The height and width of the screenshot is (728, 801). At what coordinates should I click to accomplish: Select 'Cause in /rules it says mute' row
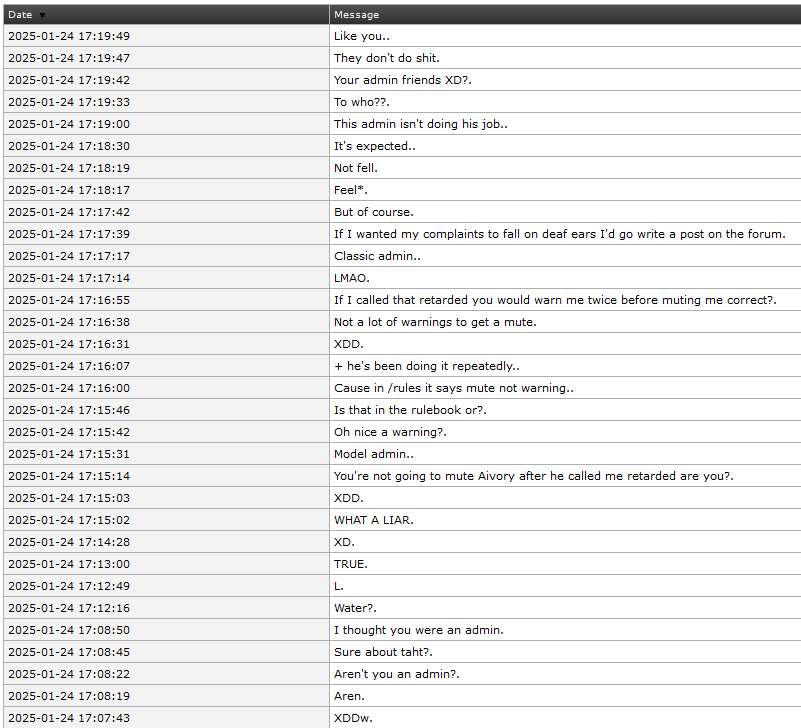(402, 388)
